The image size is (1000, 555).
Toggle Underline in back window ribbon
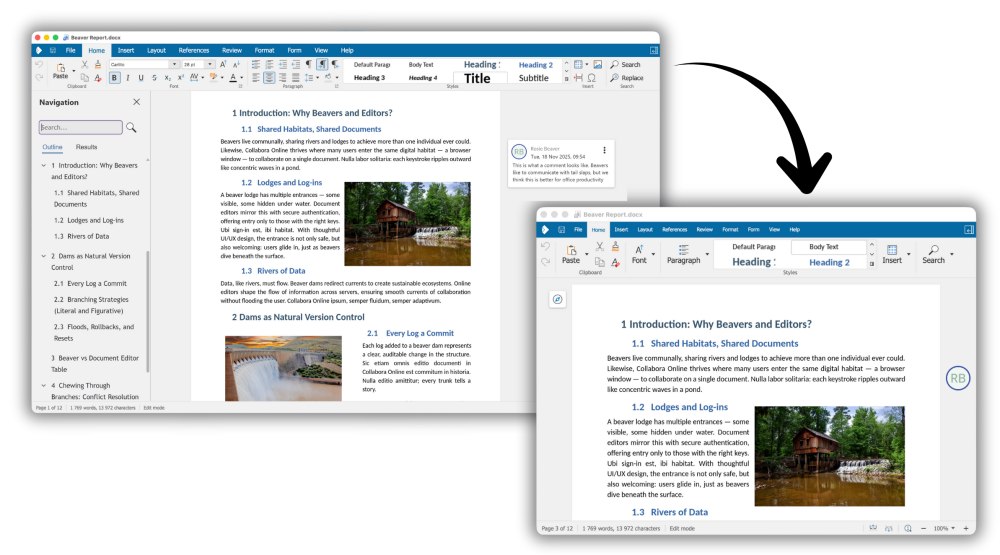click(141, 78)
